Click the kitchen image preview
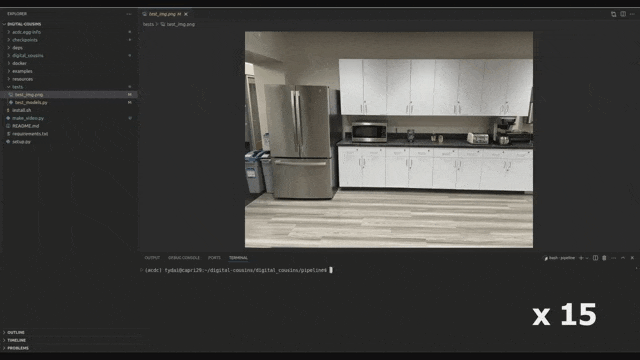Viewport: 640px width, 360px height. (x=389, y=140)
